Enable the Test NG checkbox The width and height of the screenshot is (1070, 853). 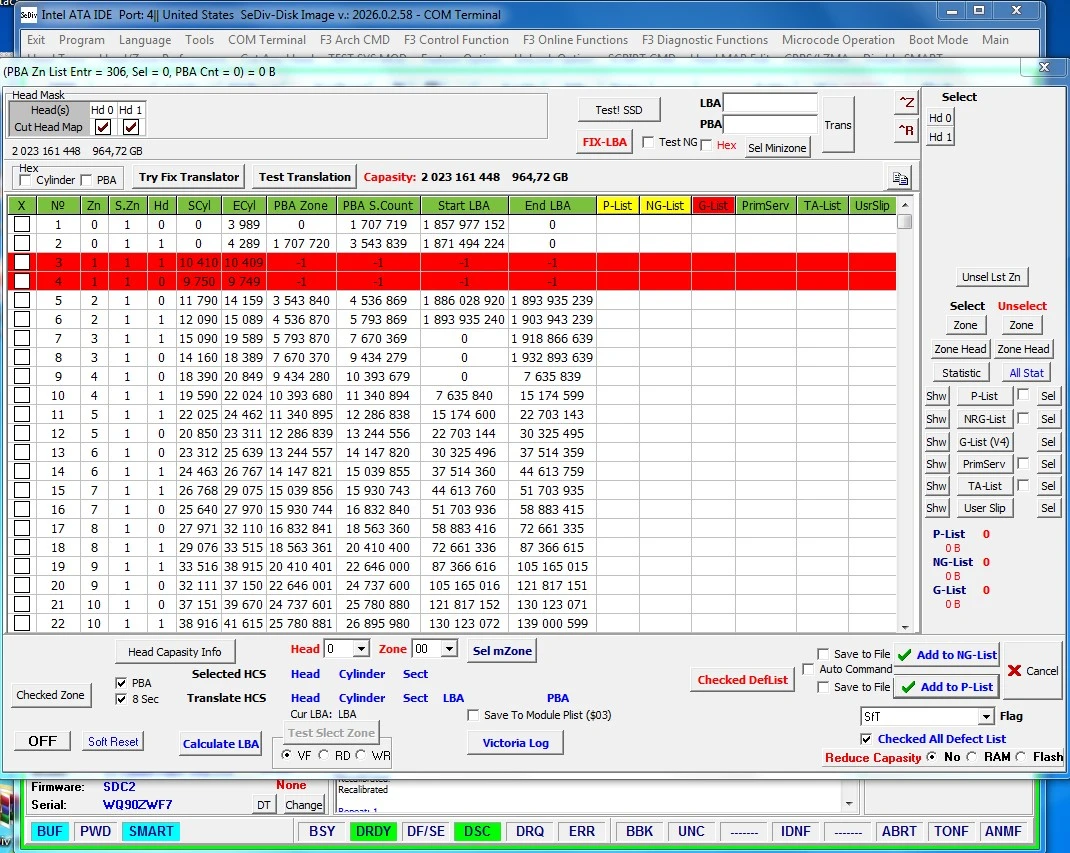click(648, 142)
